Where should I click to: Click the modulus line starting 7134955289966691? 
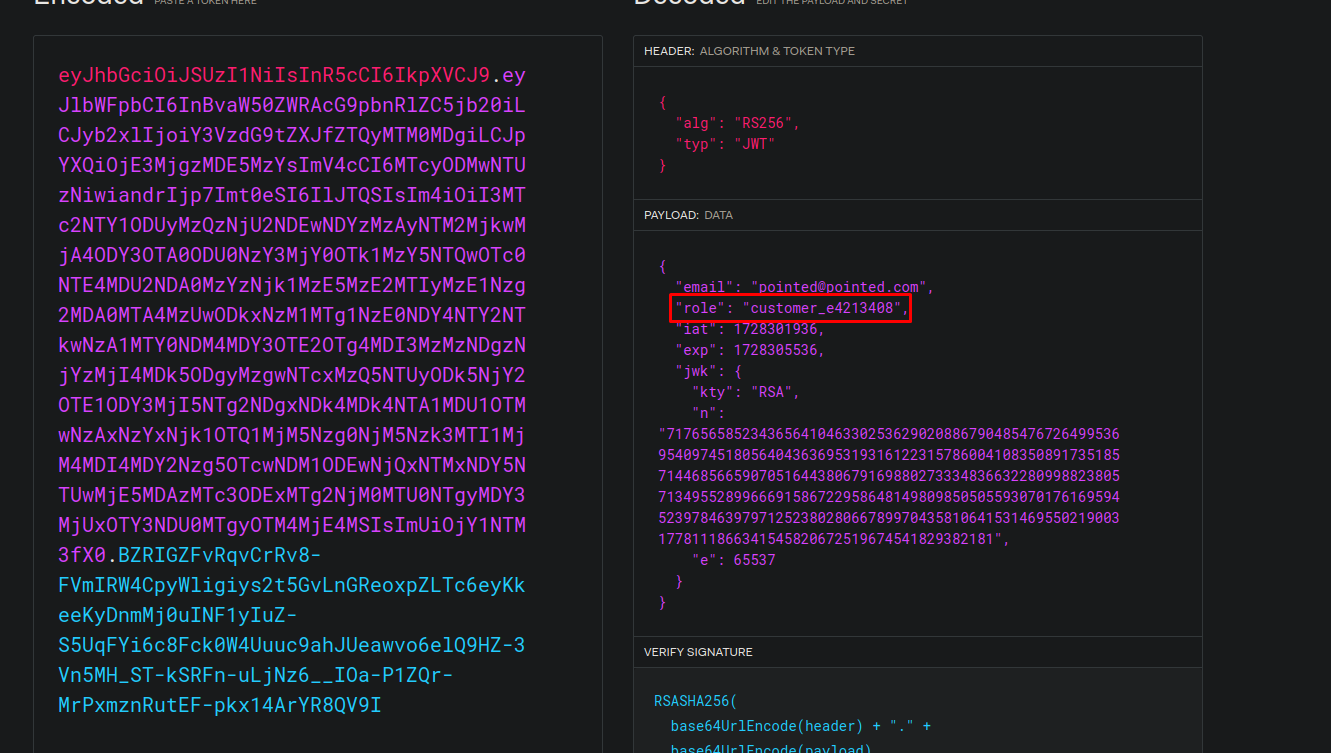[889, 497]
